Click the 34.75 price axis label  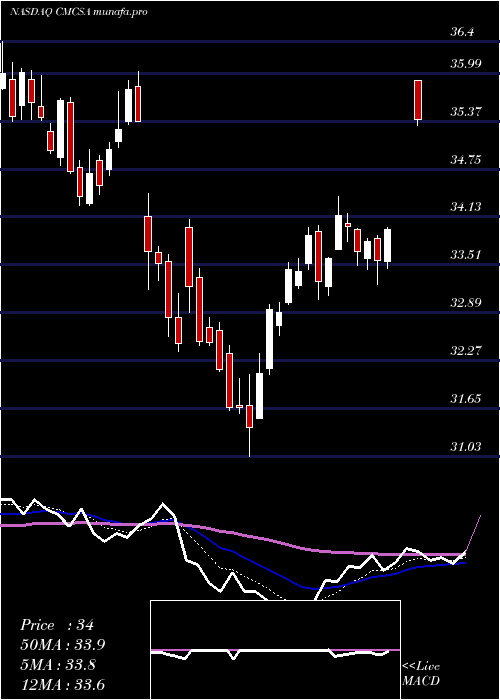click(x=466, y=159)
